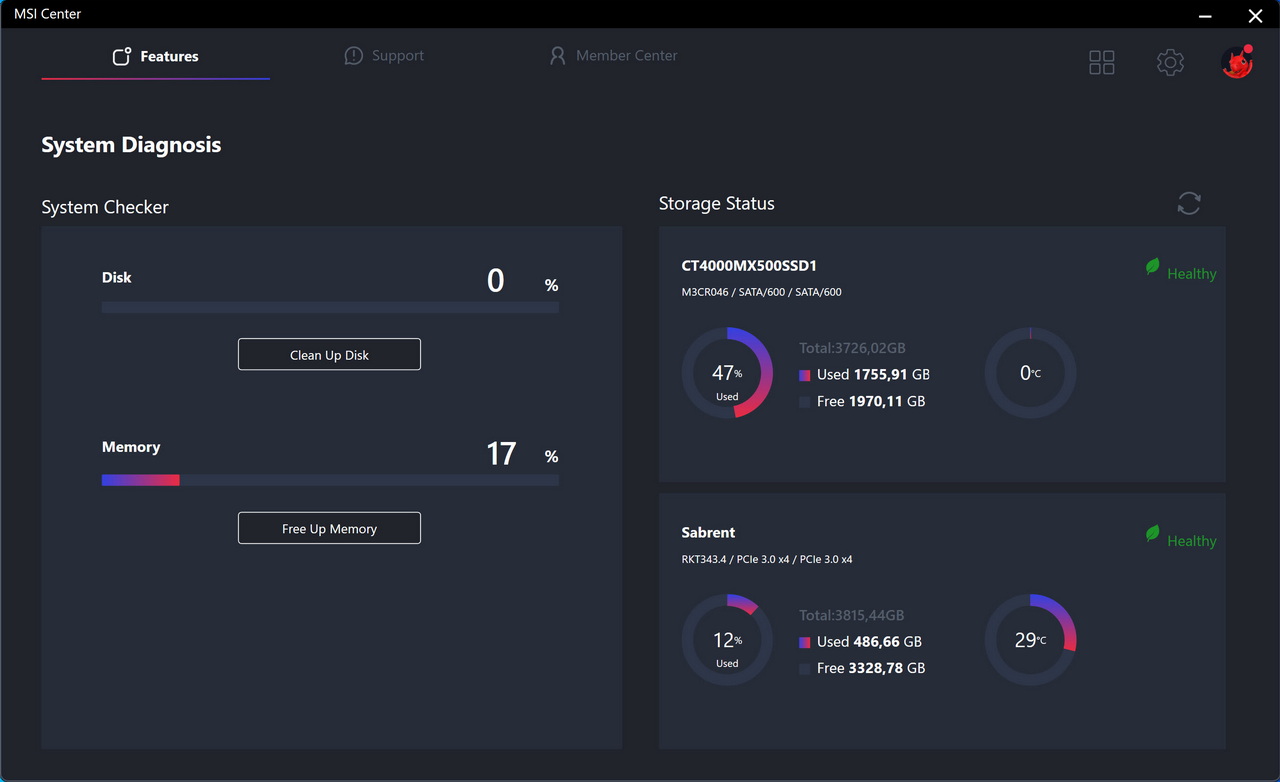Click the Used 1755,91 GB entry
Screen dimensions: 1280x782
864,374
